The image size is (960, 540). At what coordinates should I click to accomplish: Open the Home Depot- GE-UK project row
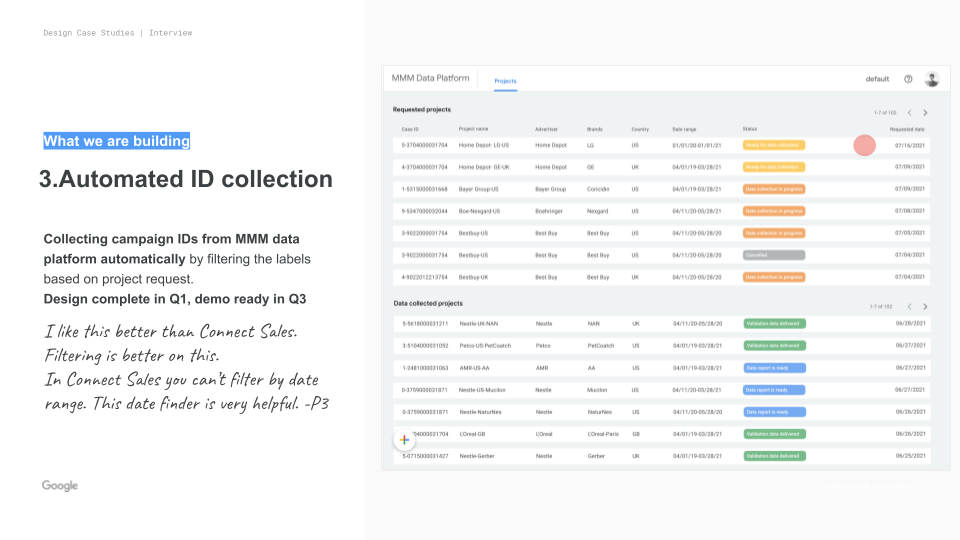click(661, 167)
